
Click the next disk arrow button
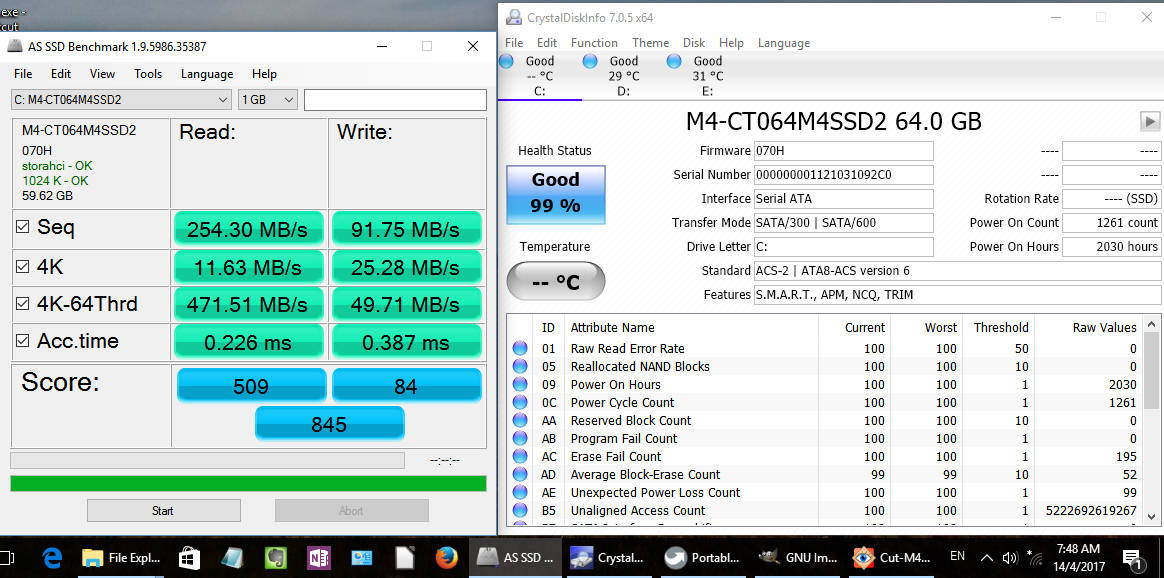tap(1150, 121)
